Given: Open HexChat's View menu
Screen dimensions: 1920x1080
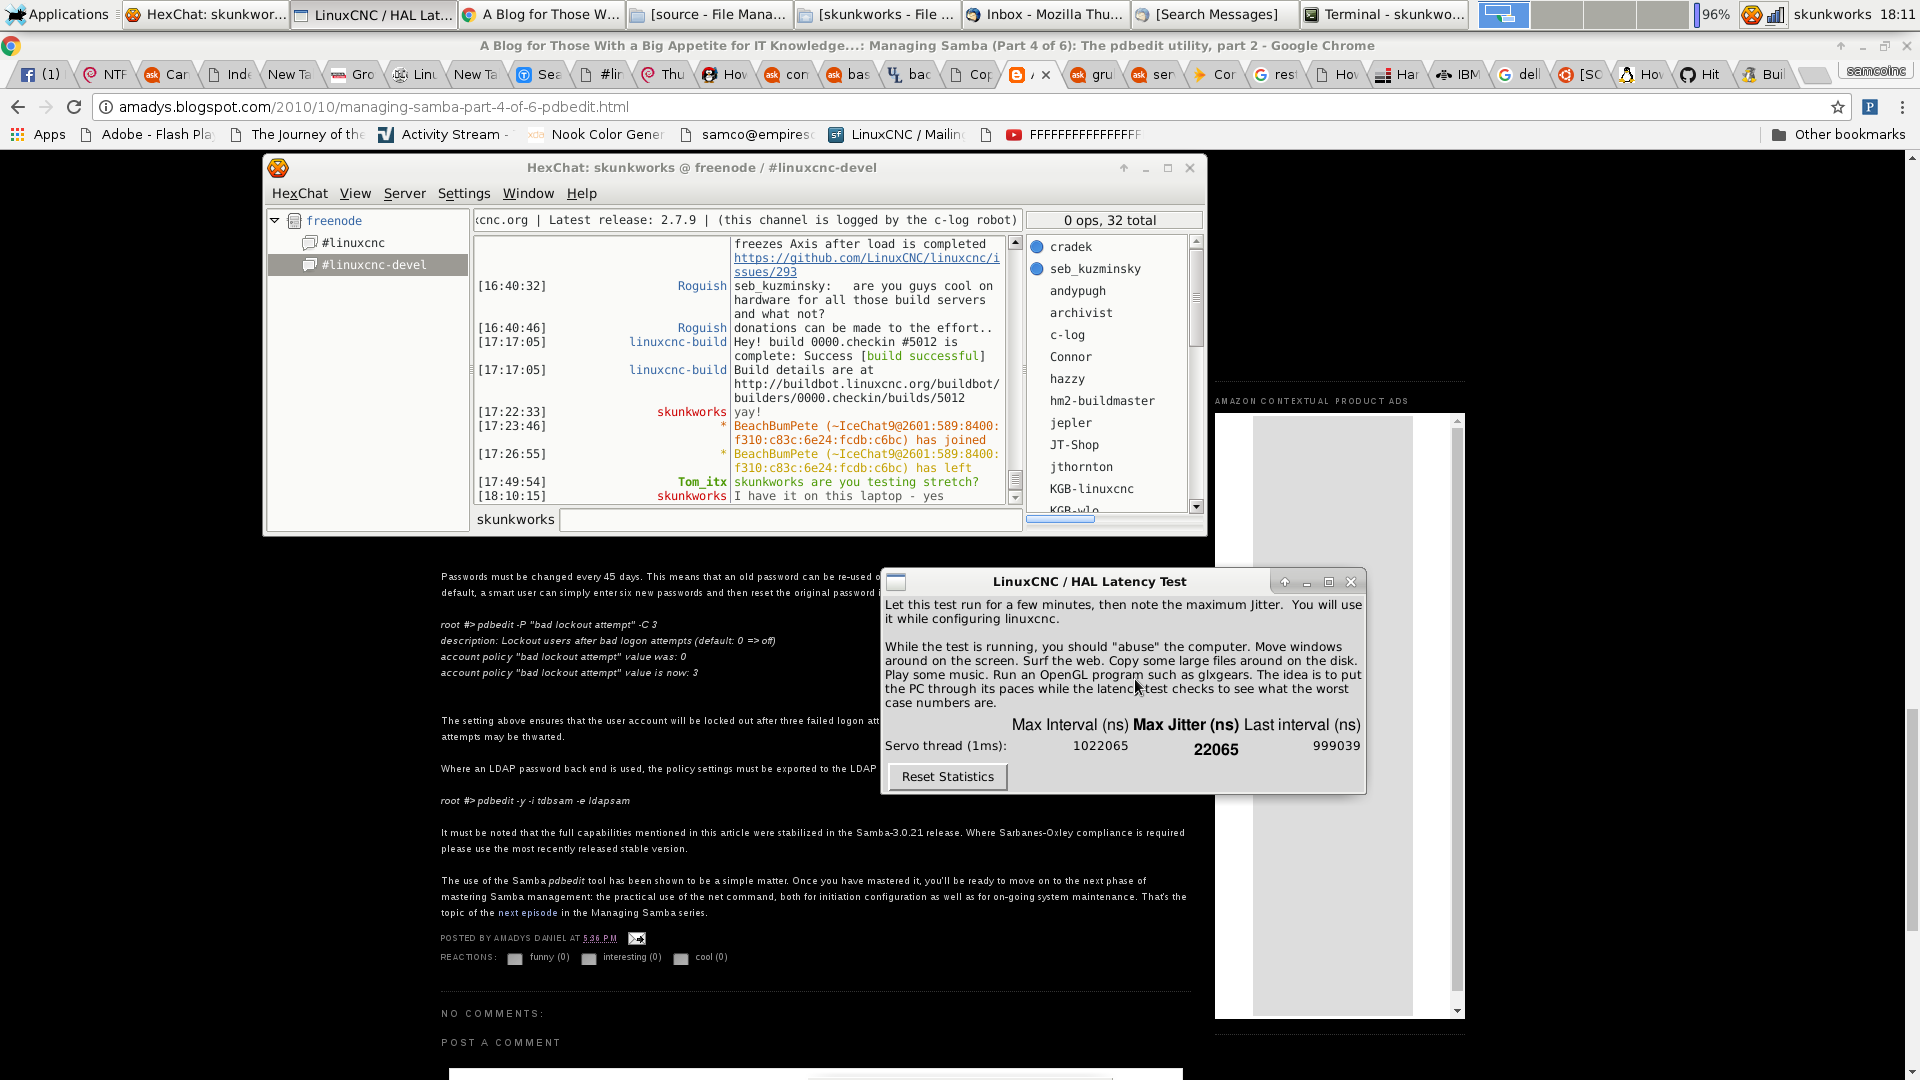Looking at the screenshot, I should coord(355,194).
